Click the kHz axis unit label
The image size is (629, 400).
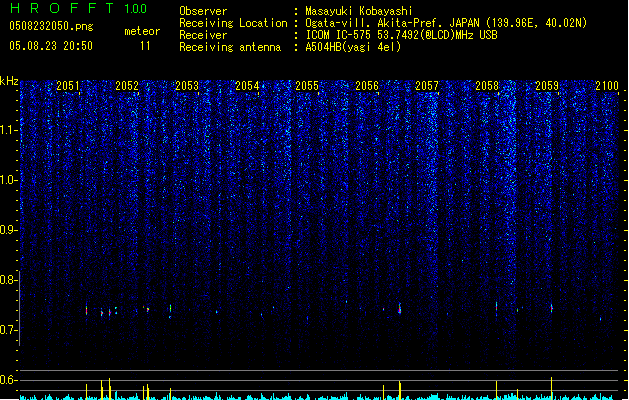(x=9, y=81)
